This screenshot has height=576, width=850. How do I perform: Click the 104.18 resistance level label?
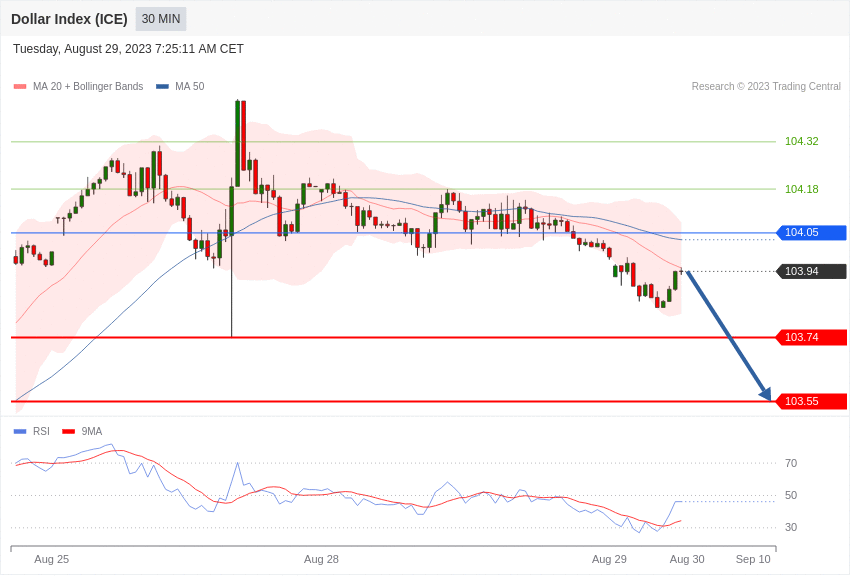coord(802,189)
